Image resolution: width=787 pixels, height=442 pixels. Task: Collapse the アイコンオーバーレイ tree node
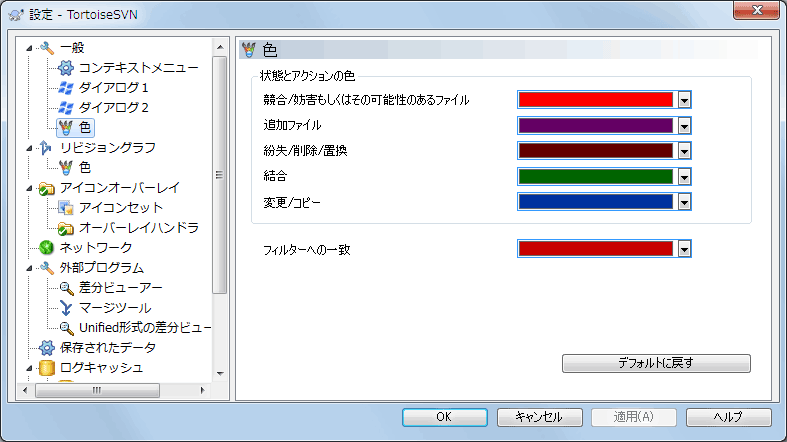tap(29, 188)
